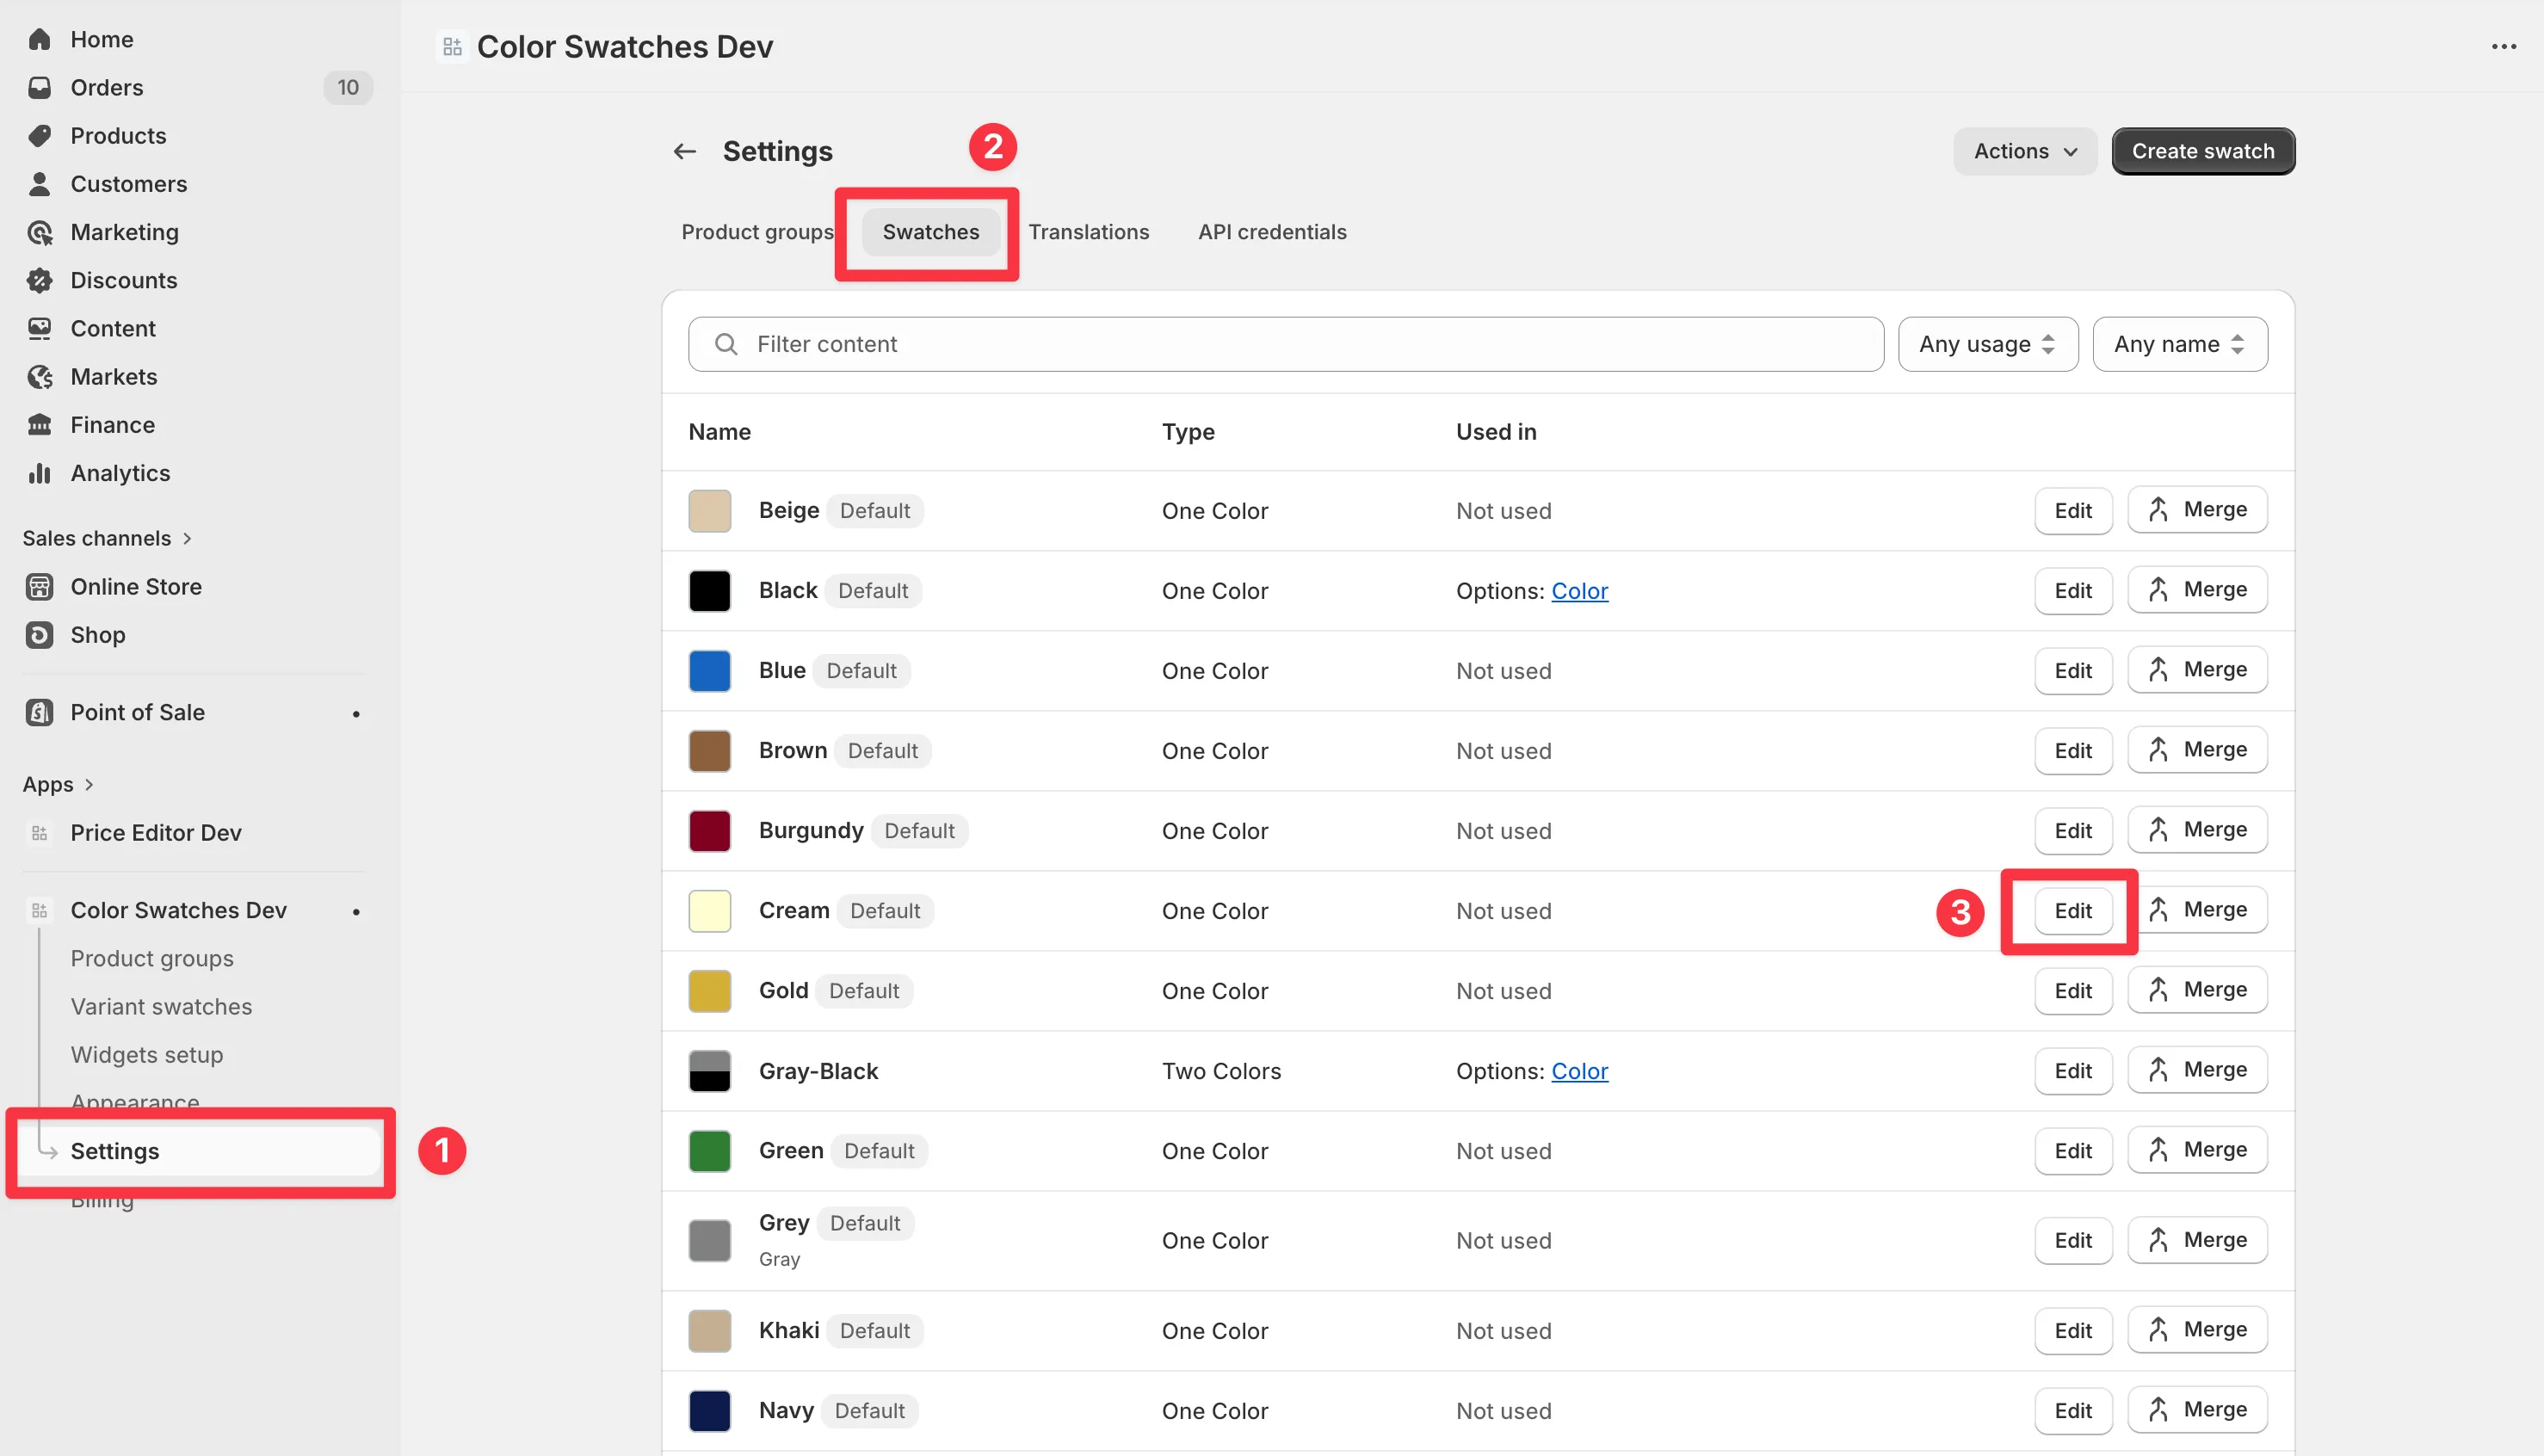Click the back arrow next to Settings
Viewport: 2544px width, 1456px height.
pos(684,150)
